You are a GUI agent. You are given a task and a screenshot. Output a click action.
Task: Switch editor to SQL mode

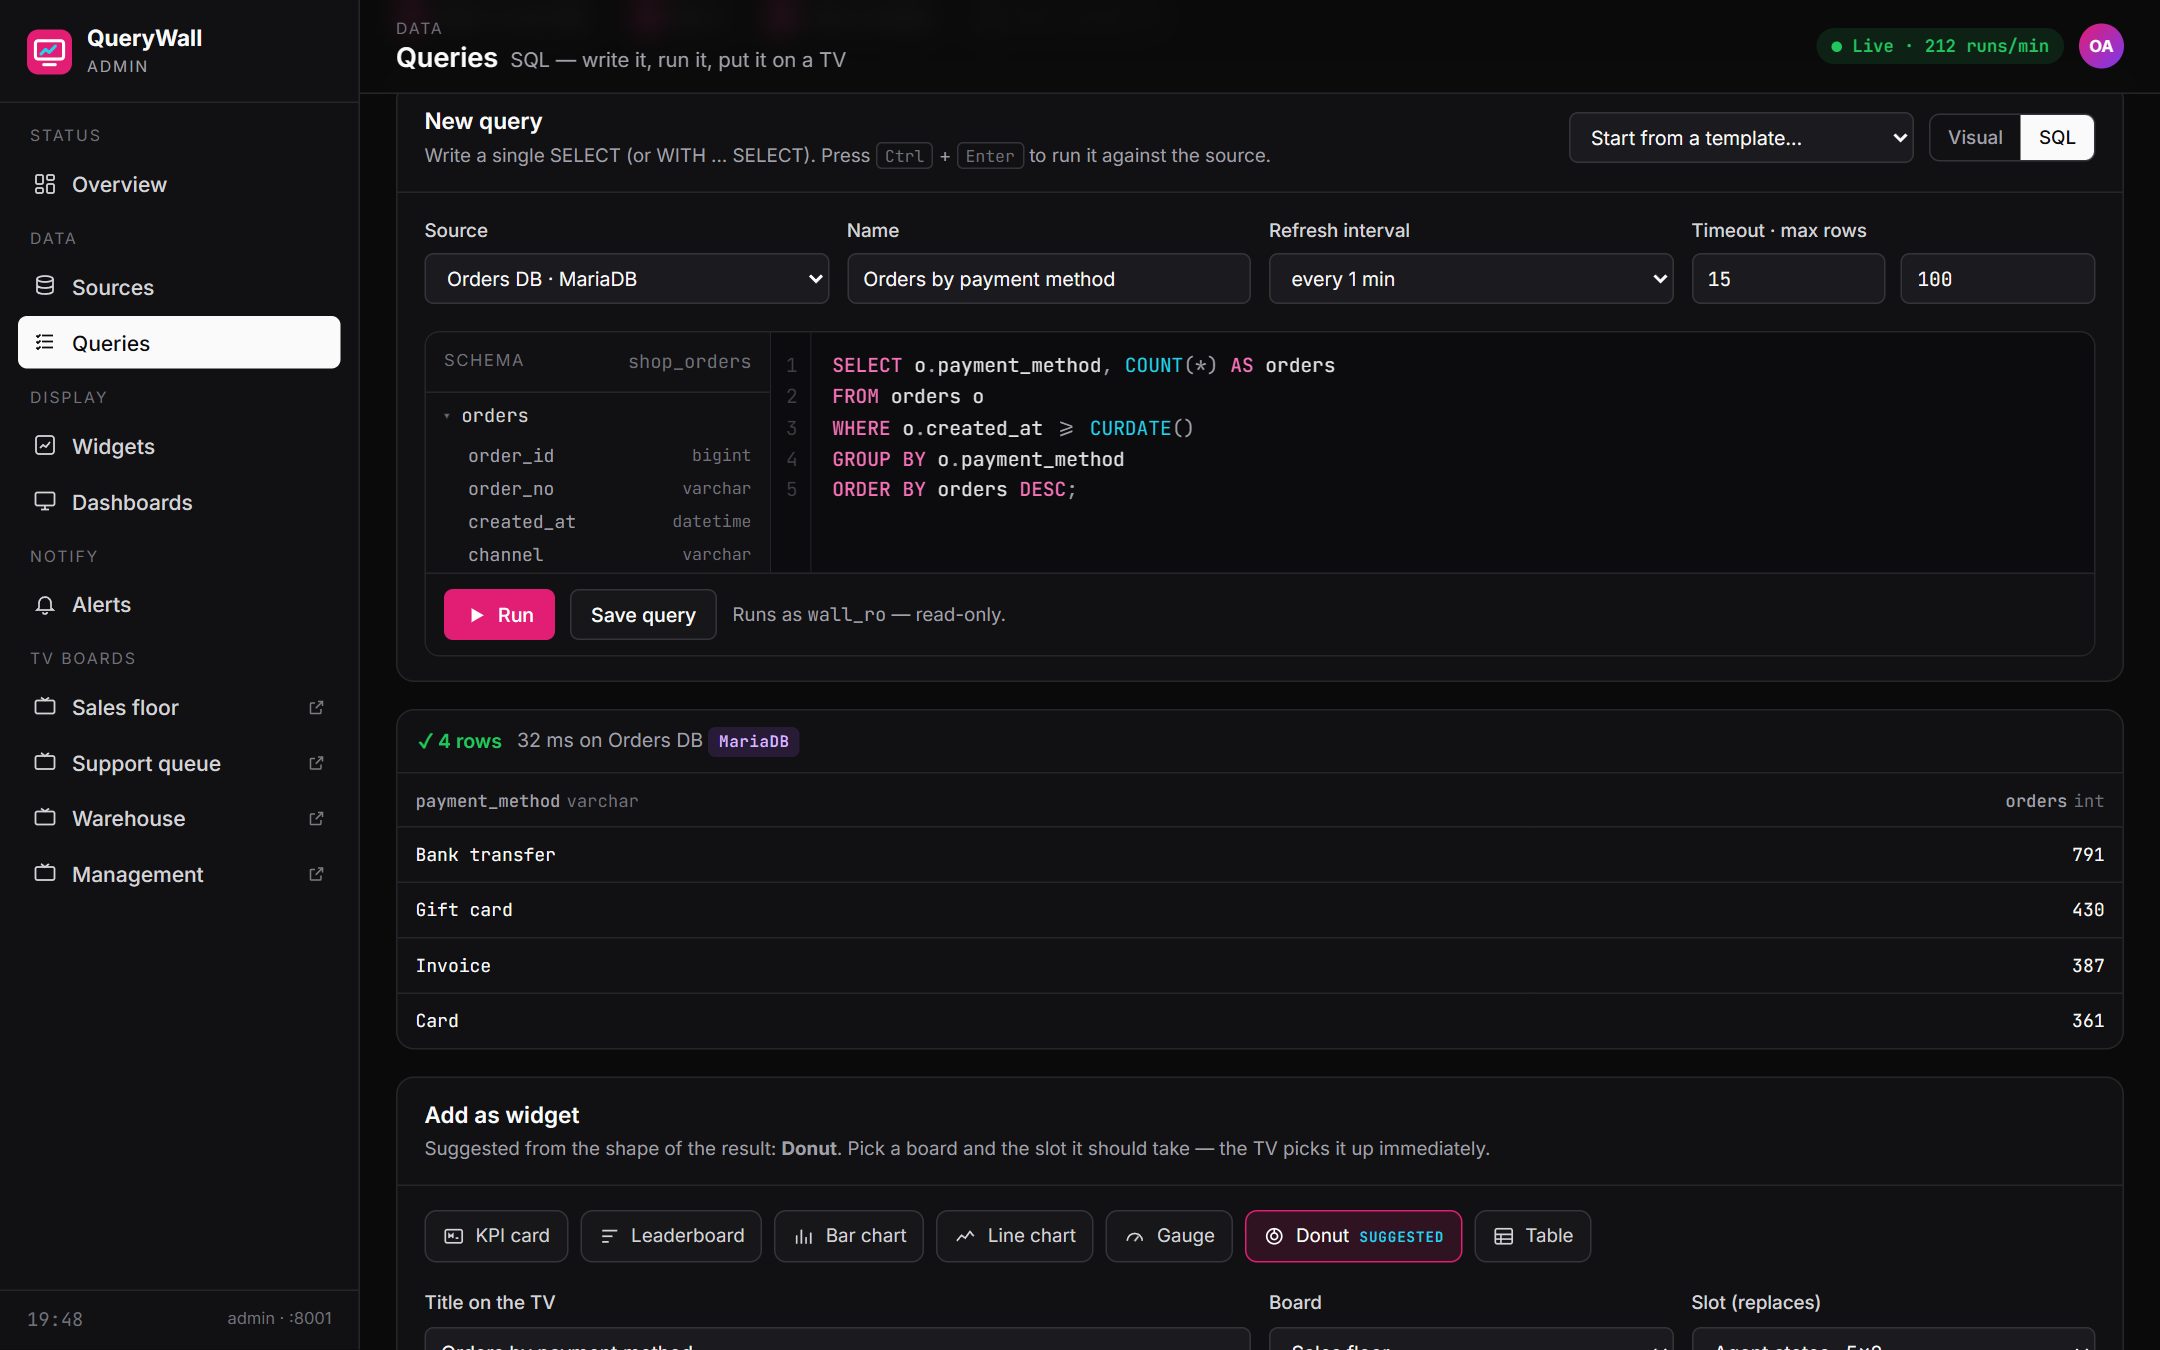tap(2057, 138)
